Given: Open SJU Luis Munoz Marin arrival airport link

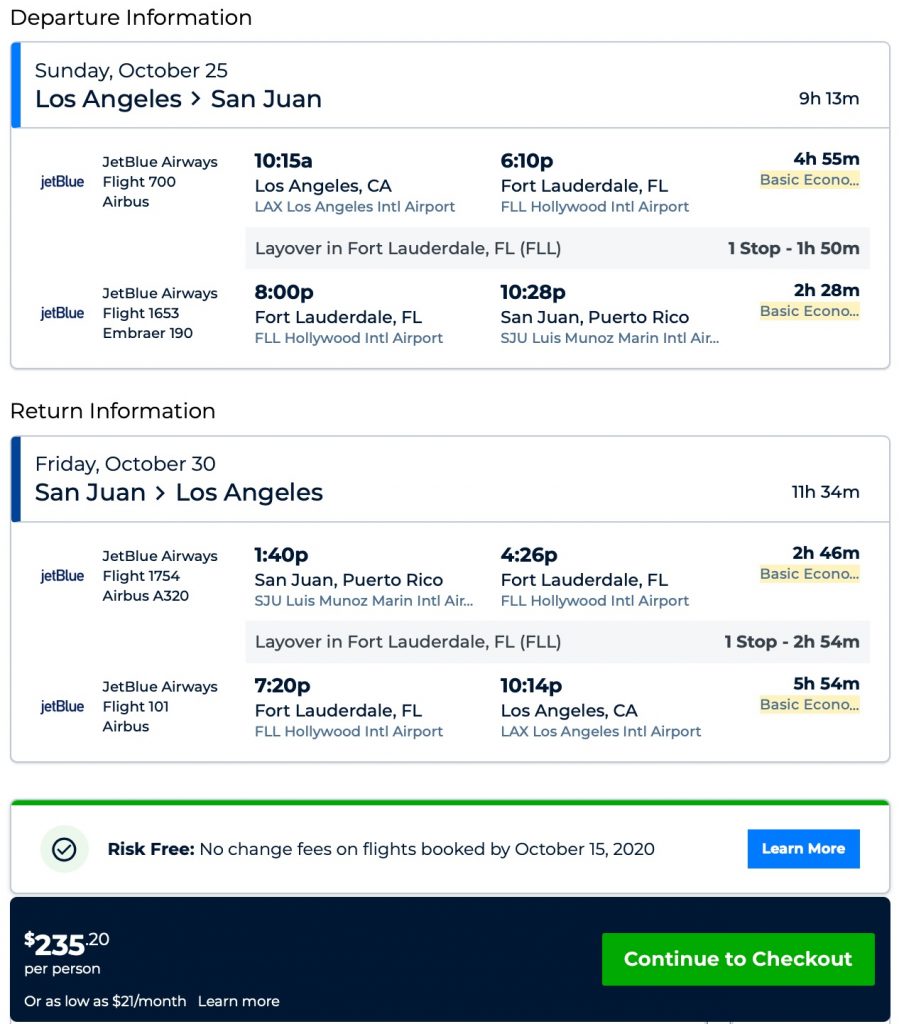Looking at the screenshot, I should (609, 338).
